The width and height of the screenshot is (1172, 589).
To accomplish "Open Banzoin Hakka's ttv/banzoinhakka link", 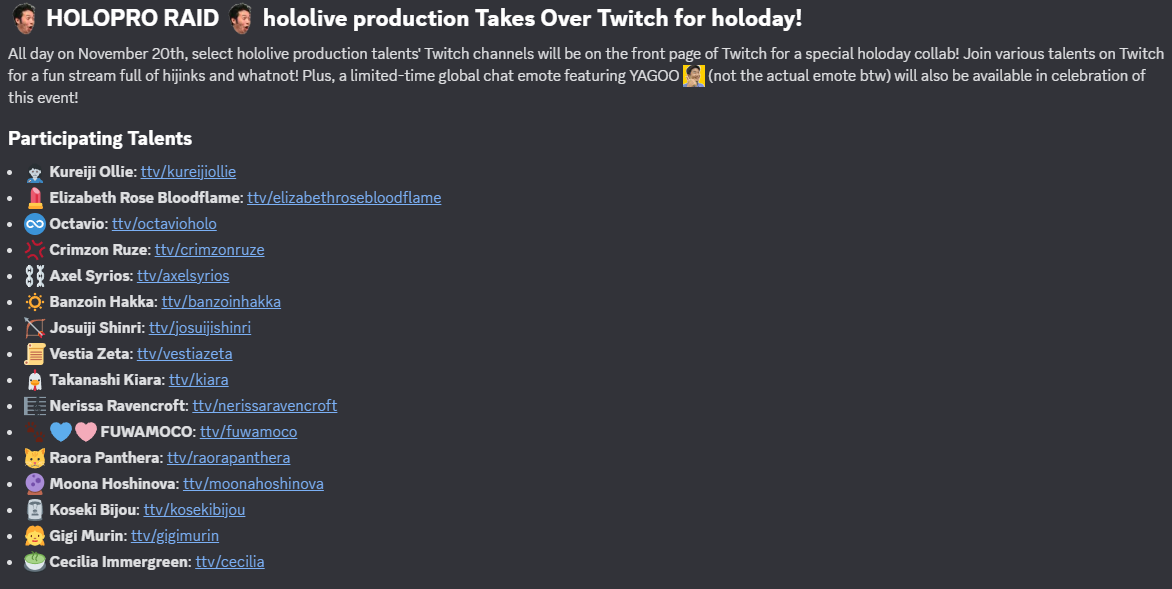I will tap(221, 302).
